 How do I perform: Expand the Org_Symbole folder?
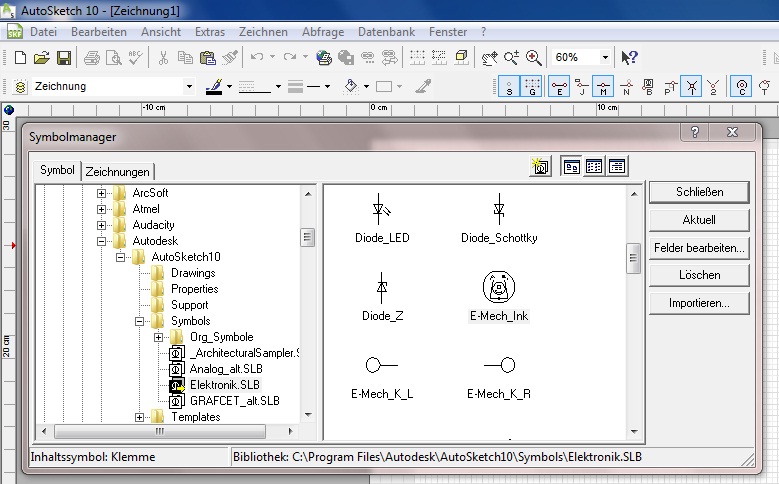(x=158, y=337)
